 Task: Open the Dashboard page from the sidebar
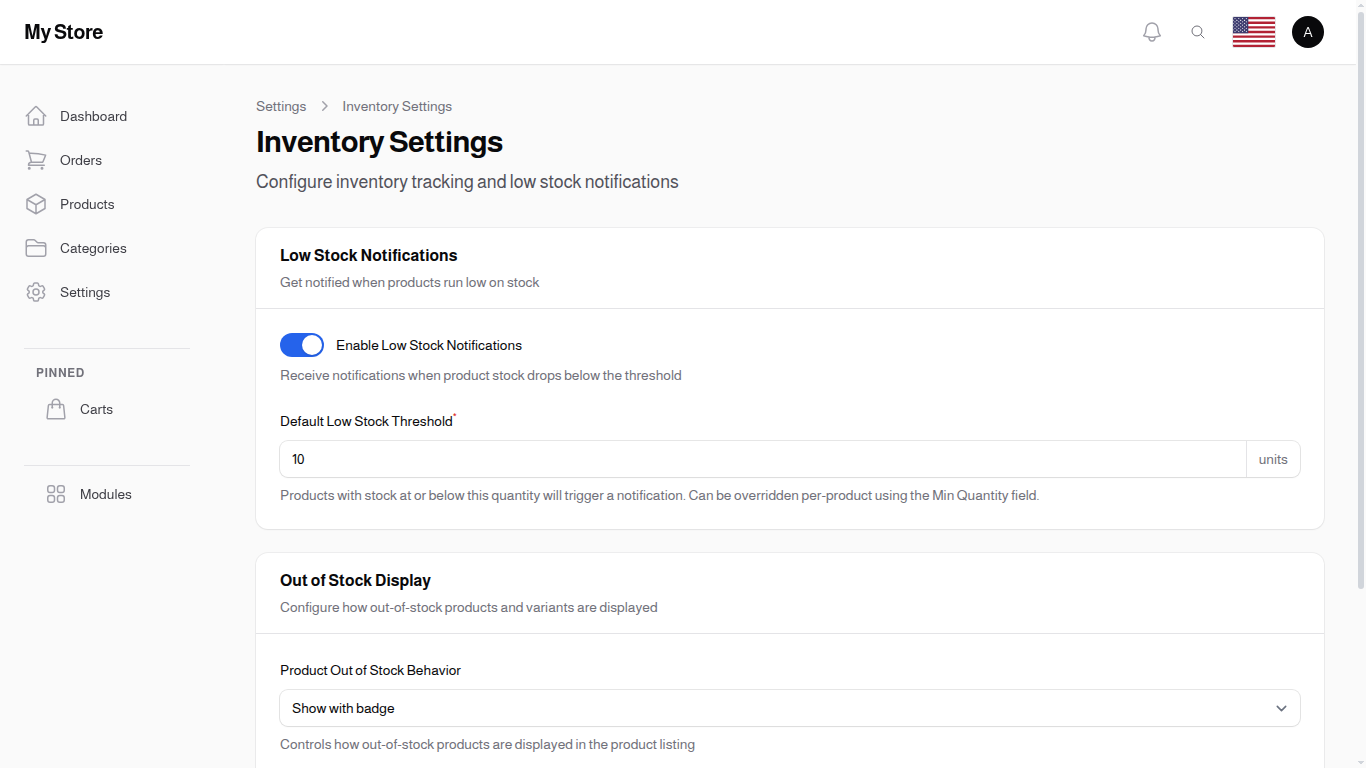click(x=93, y=116)
